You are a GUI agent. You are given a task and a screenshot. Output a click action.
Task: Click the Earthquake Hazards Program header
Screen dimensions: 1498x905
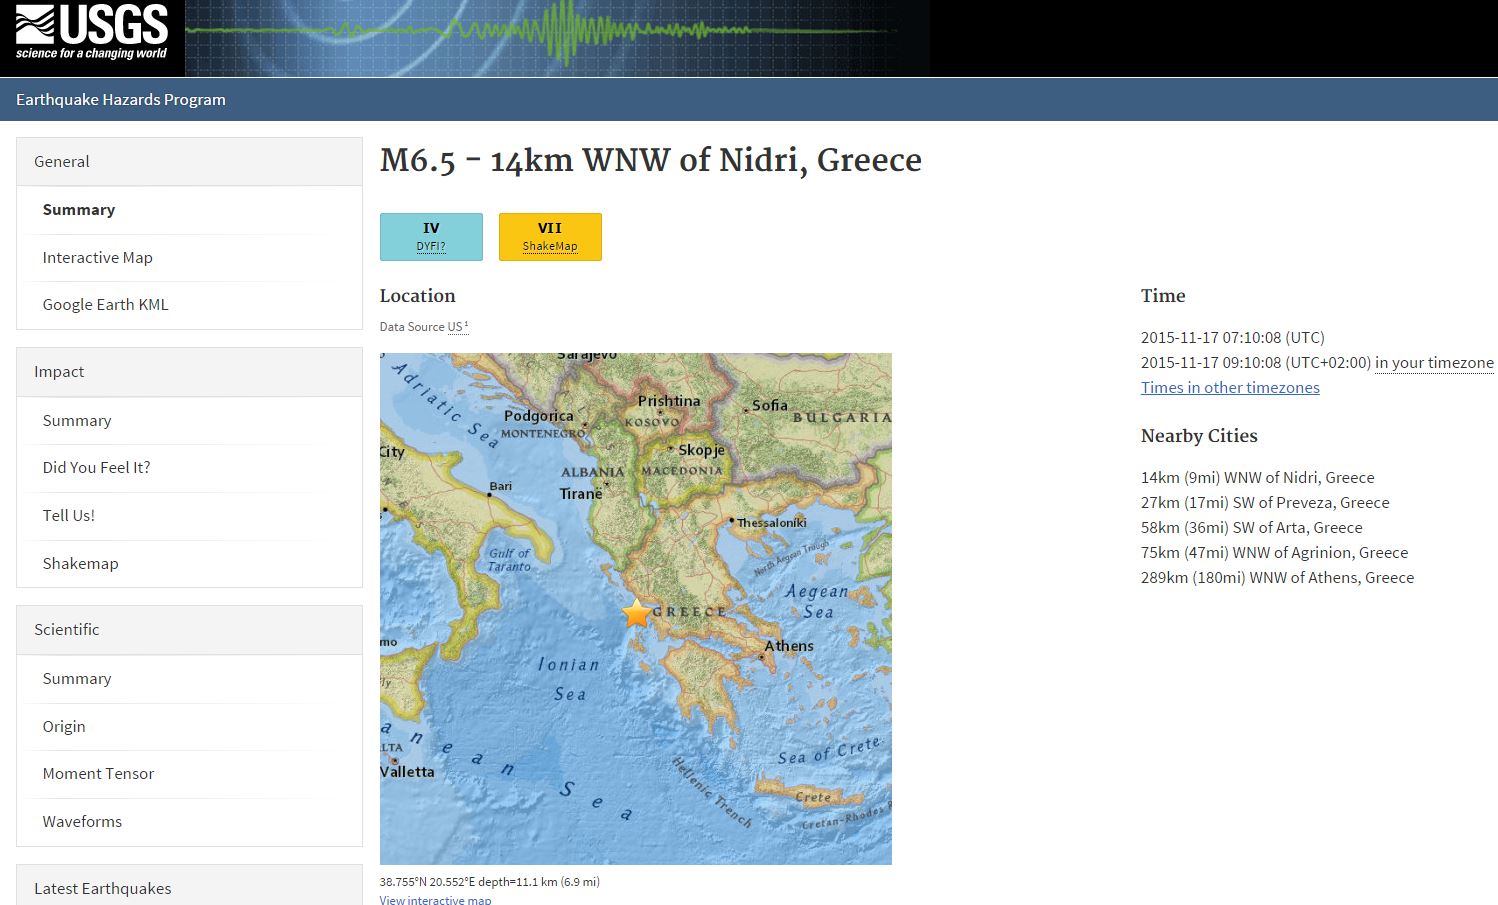(120, 99)
